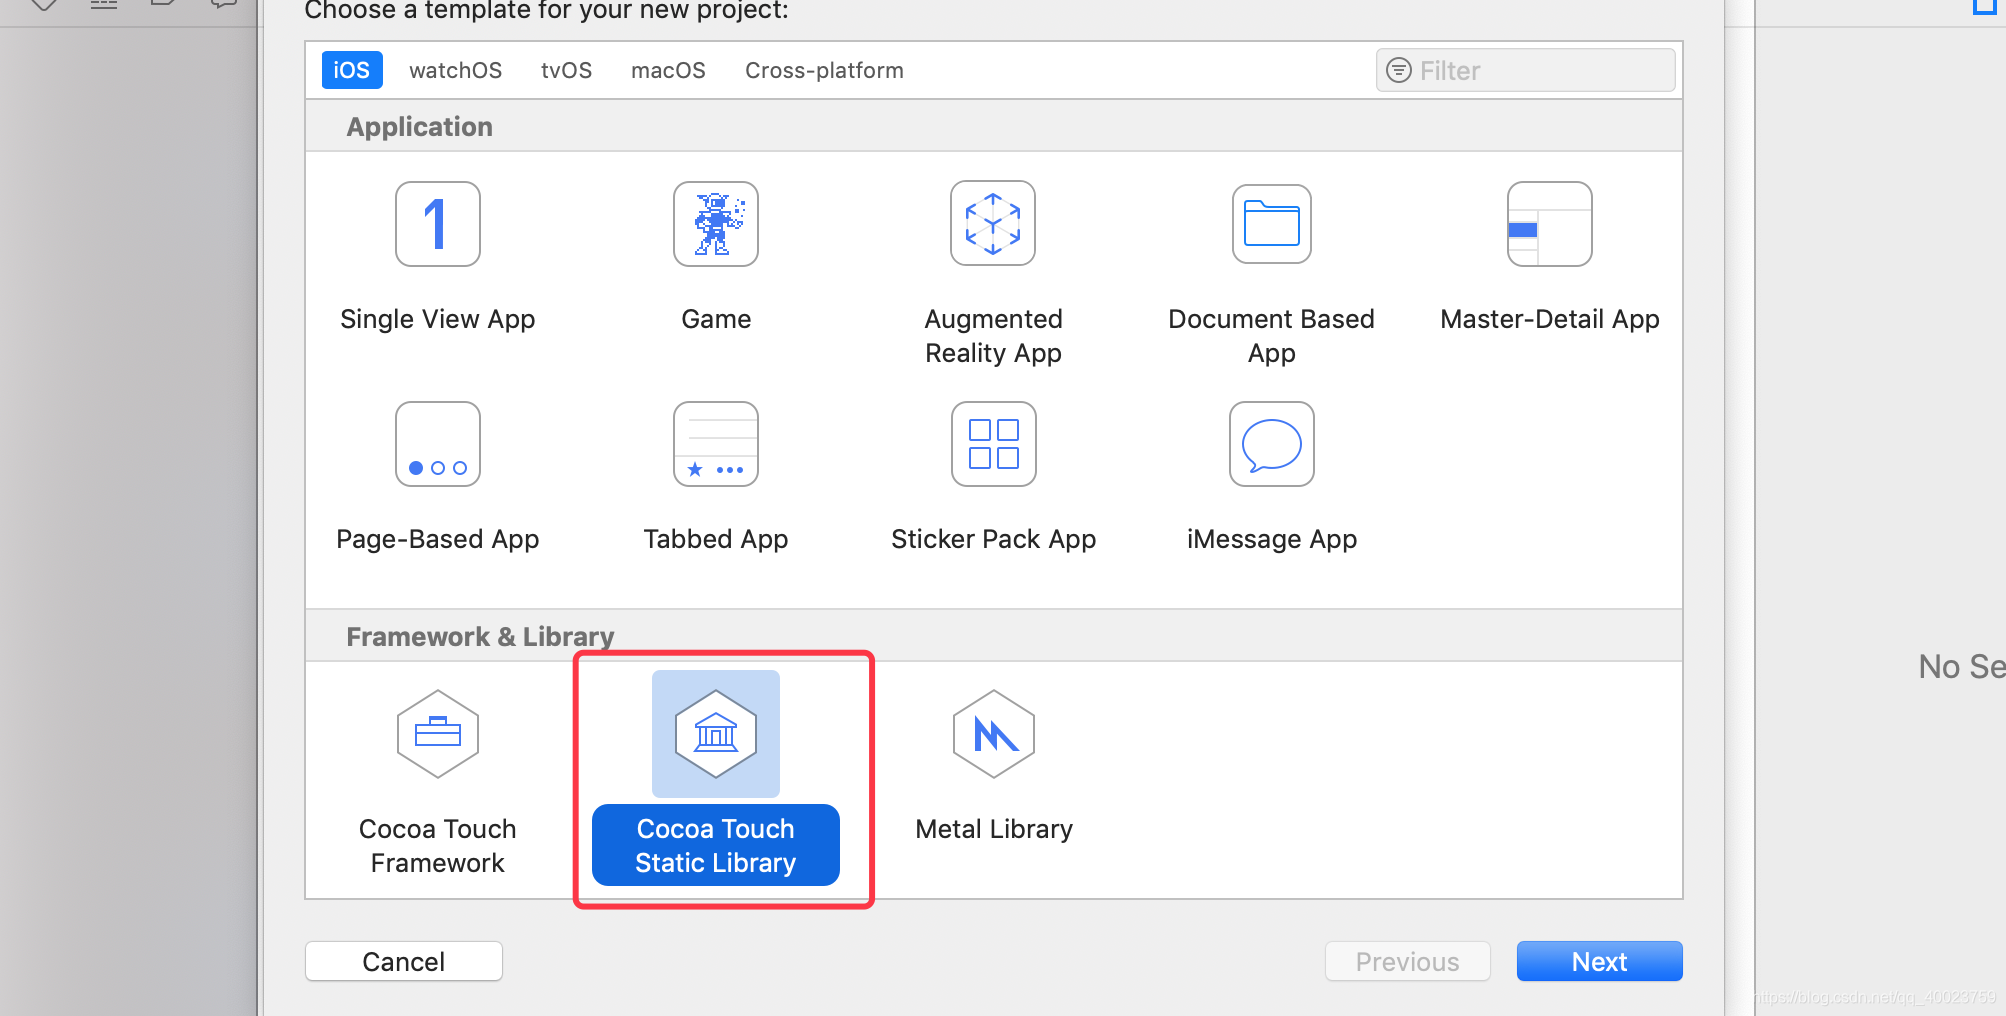Click the filter icon in search field
Screen dimensions: 2006x1016
pos(1399,70)
